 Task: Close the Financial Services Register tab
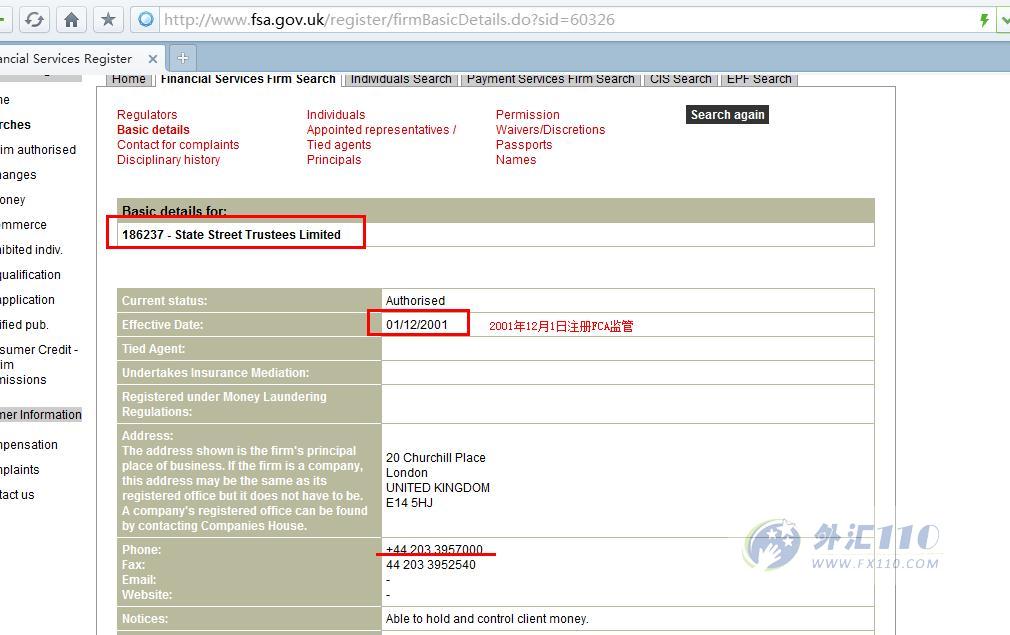click(153, 59)
